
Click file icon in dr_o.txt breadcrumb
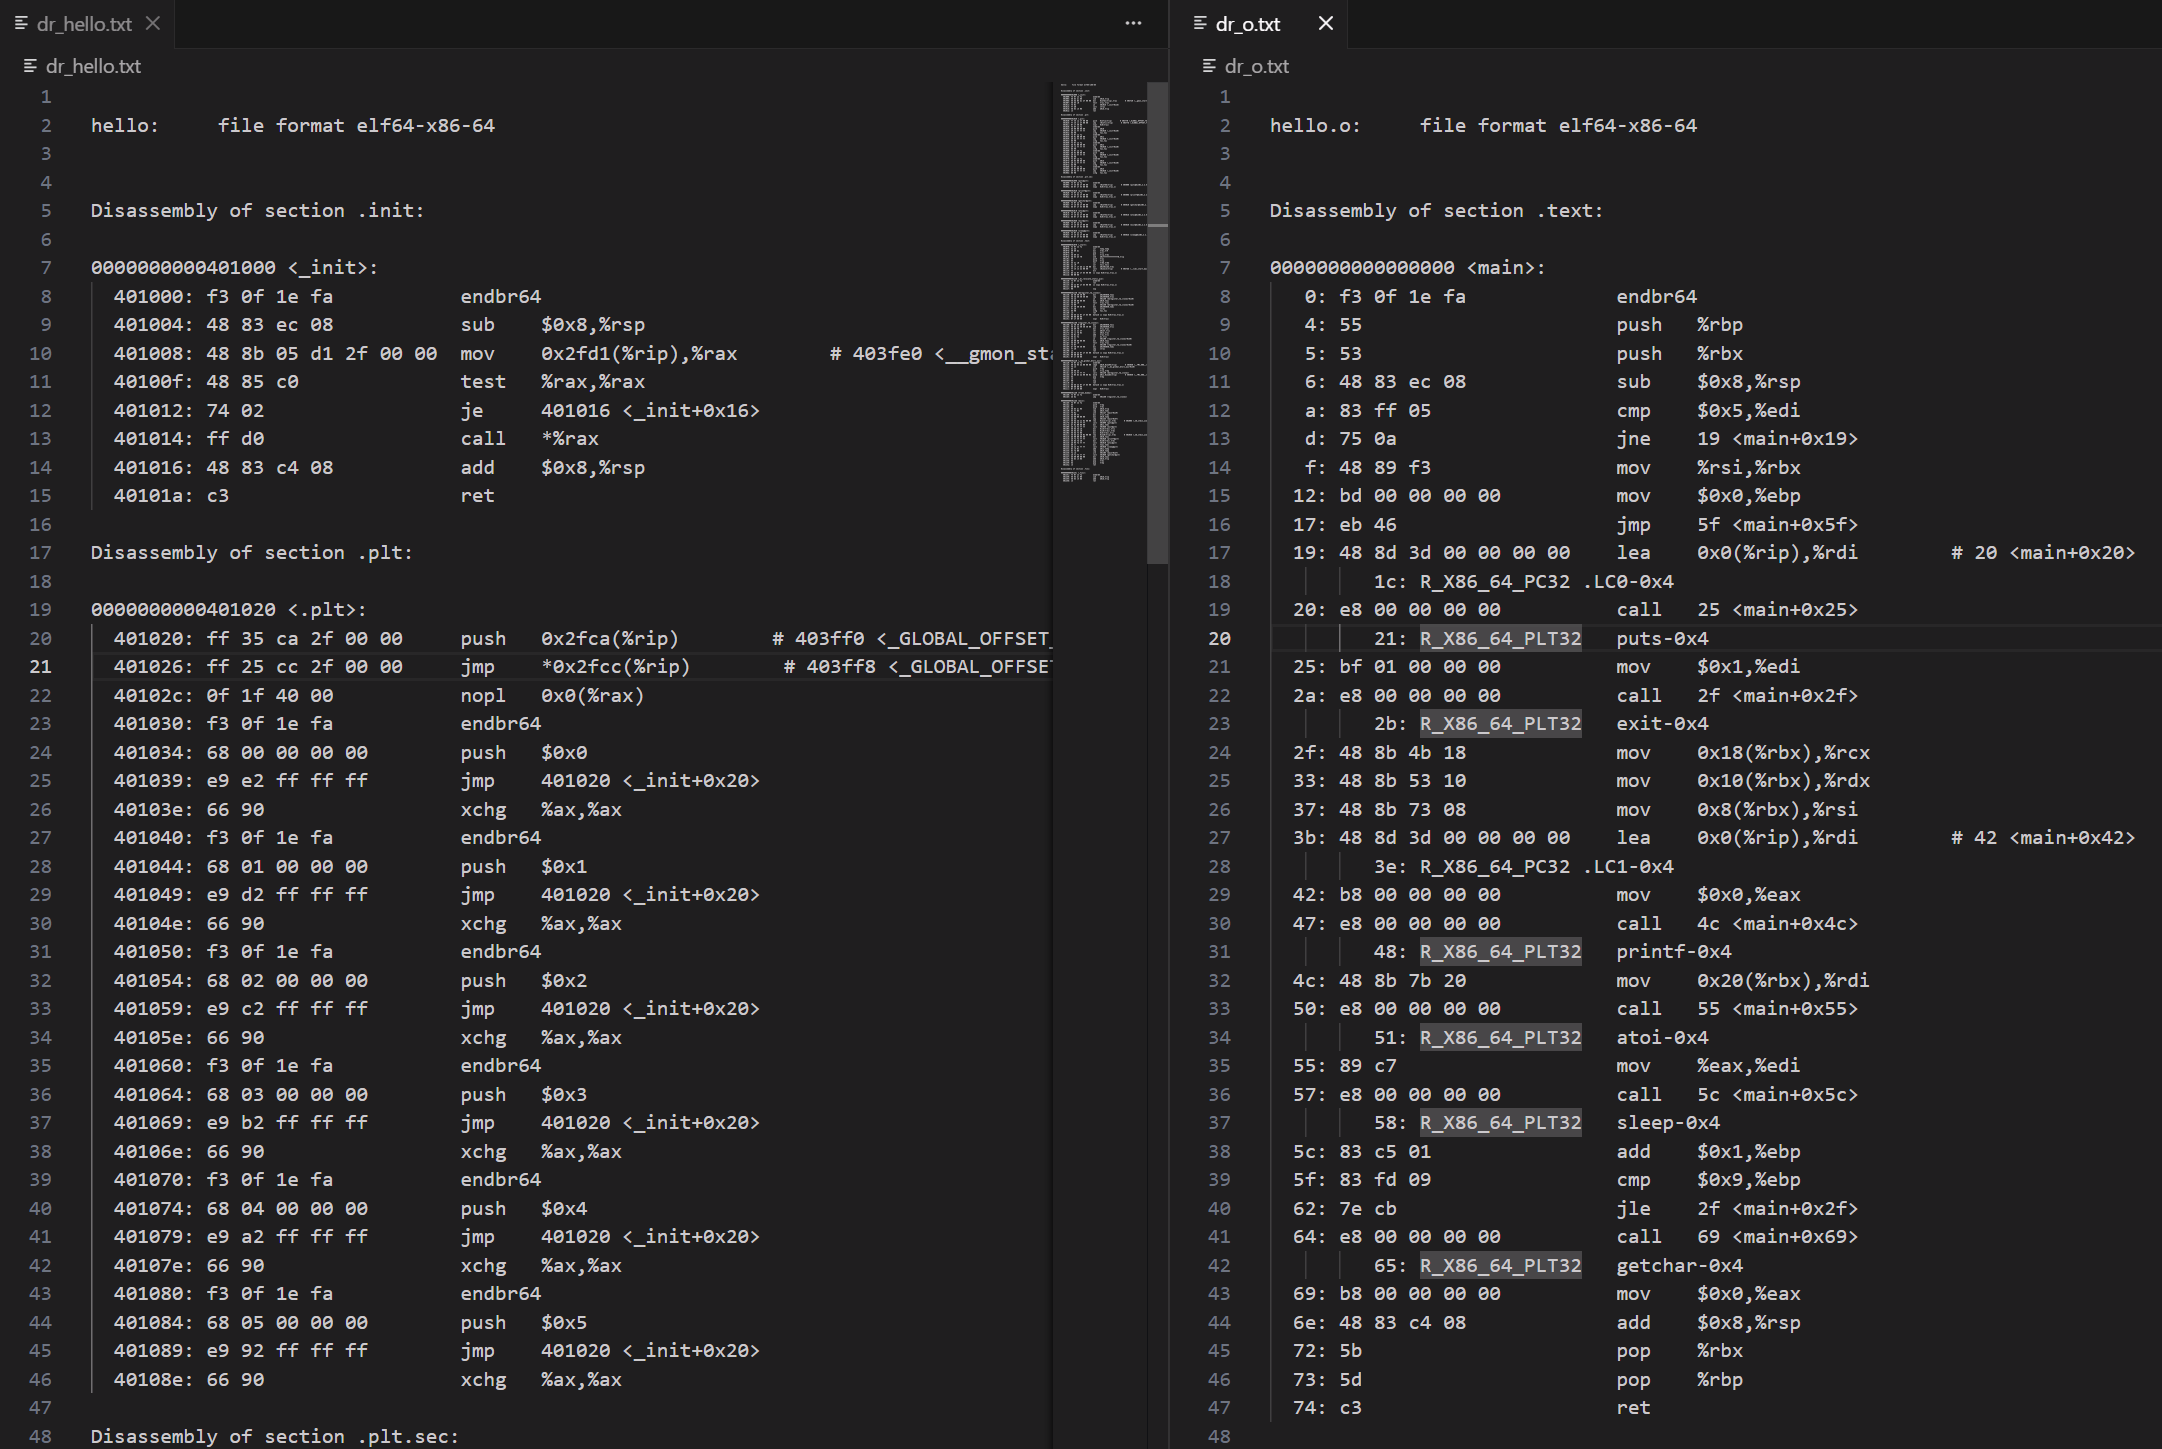coord(1209,66)
